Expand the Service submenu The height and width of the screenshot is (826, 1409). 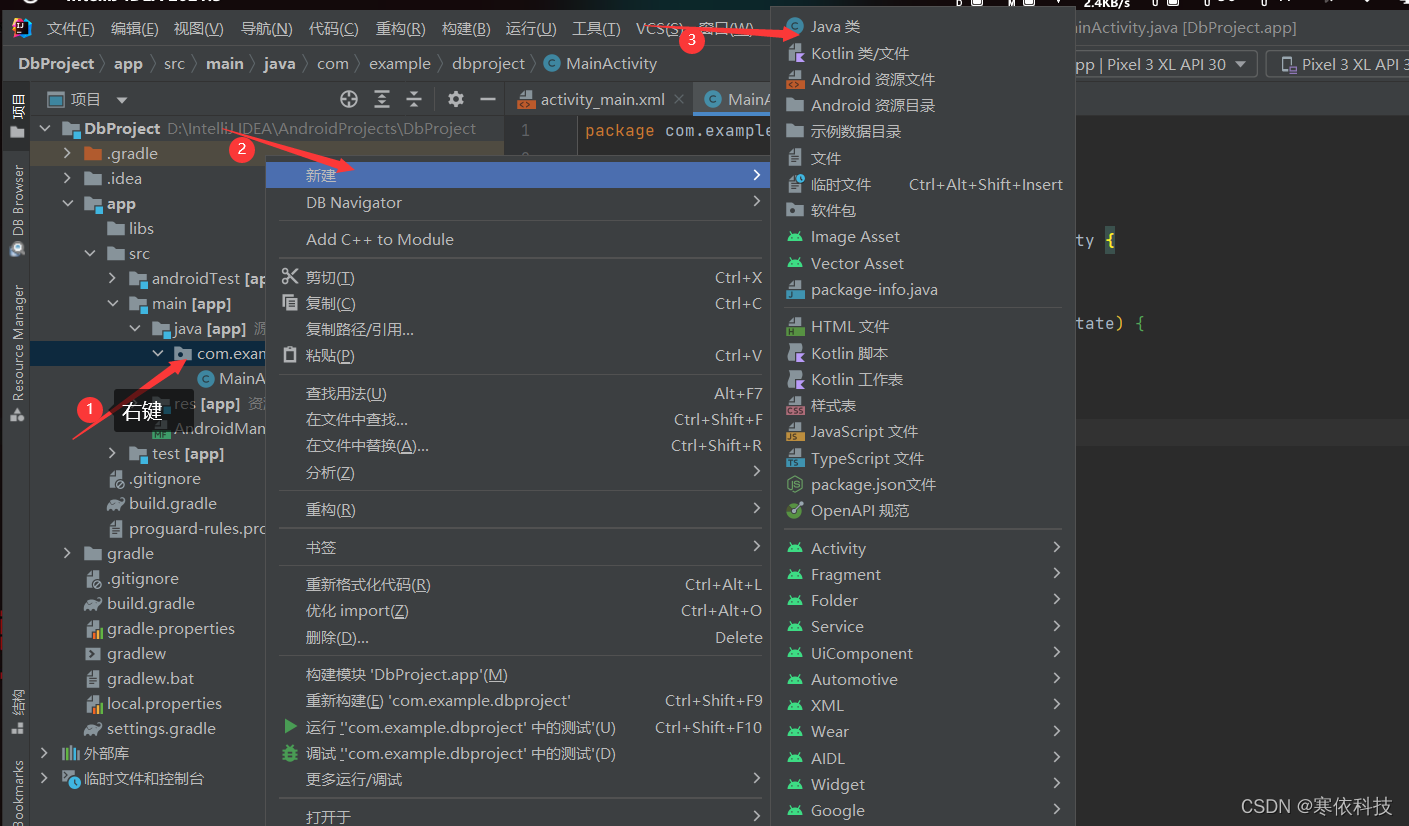click(921, 626)
